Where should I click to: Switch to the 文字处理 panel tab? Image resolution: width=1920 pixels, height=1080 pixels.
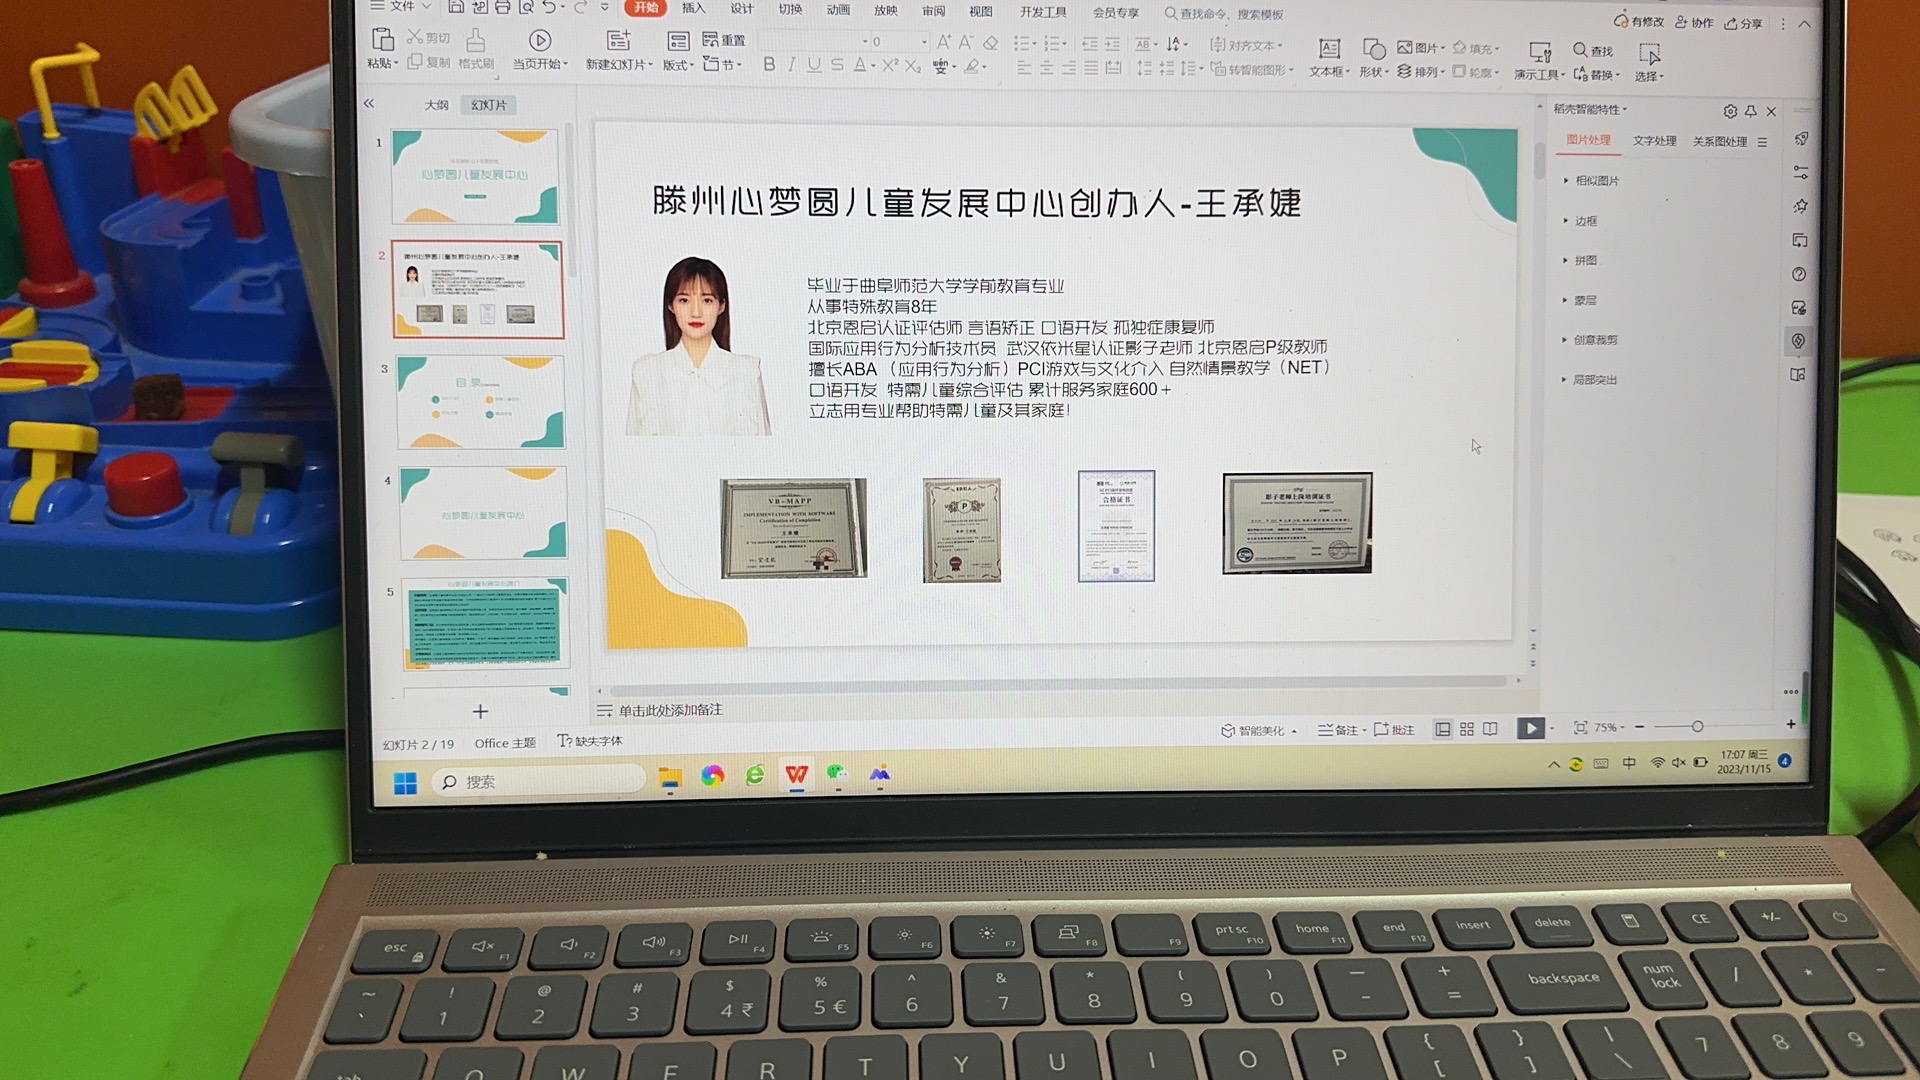coord(1654,141)
